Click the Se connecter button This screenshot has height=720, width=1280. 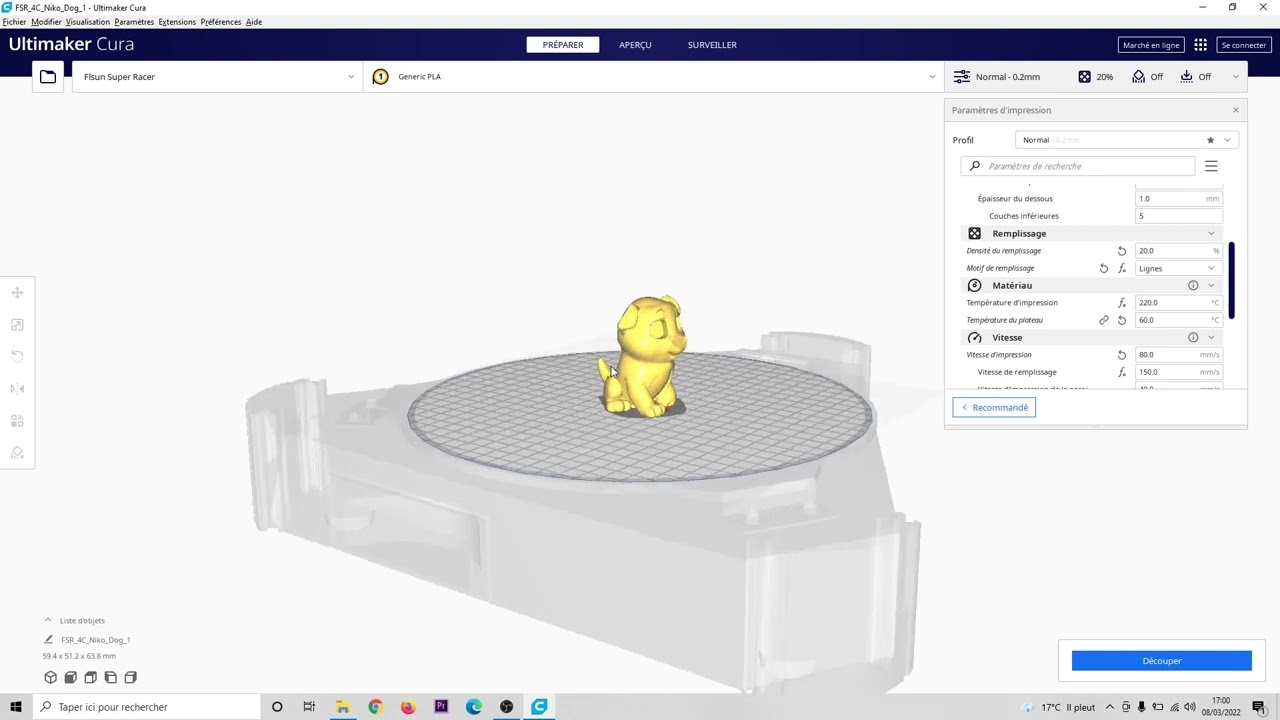point(1244,45)
